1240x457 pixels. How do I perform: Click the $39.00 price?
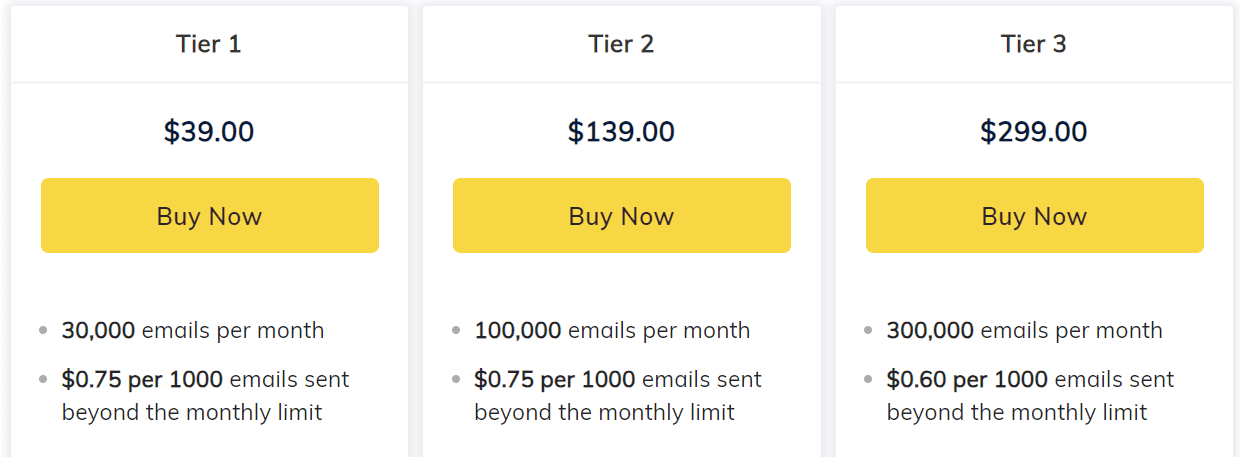(209, 131)
